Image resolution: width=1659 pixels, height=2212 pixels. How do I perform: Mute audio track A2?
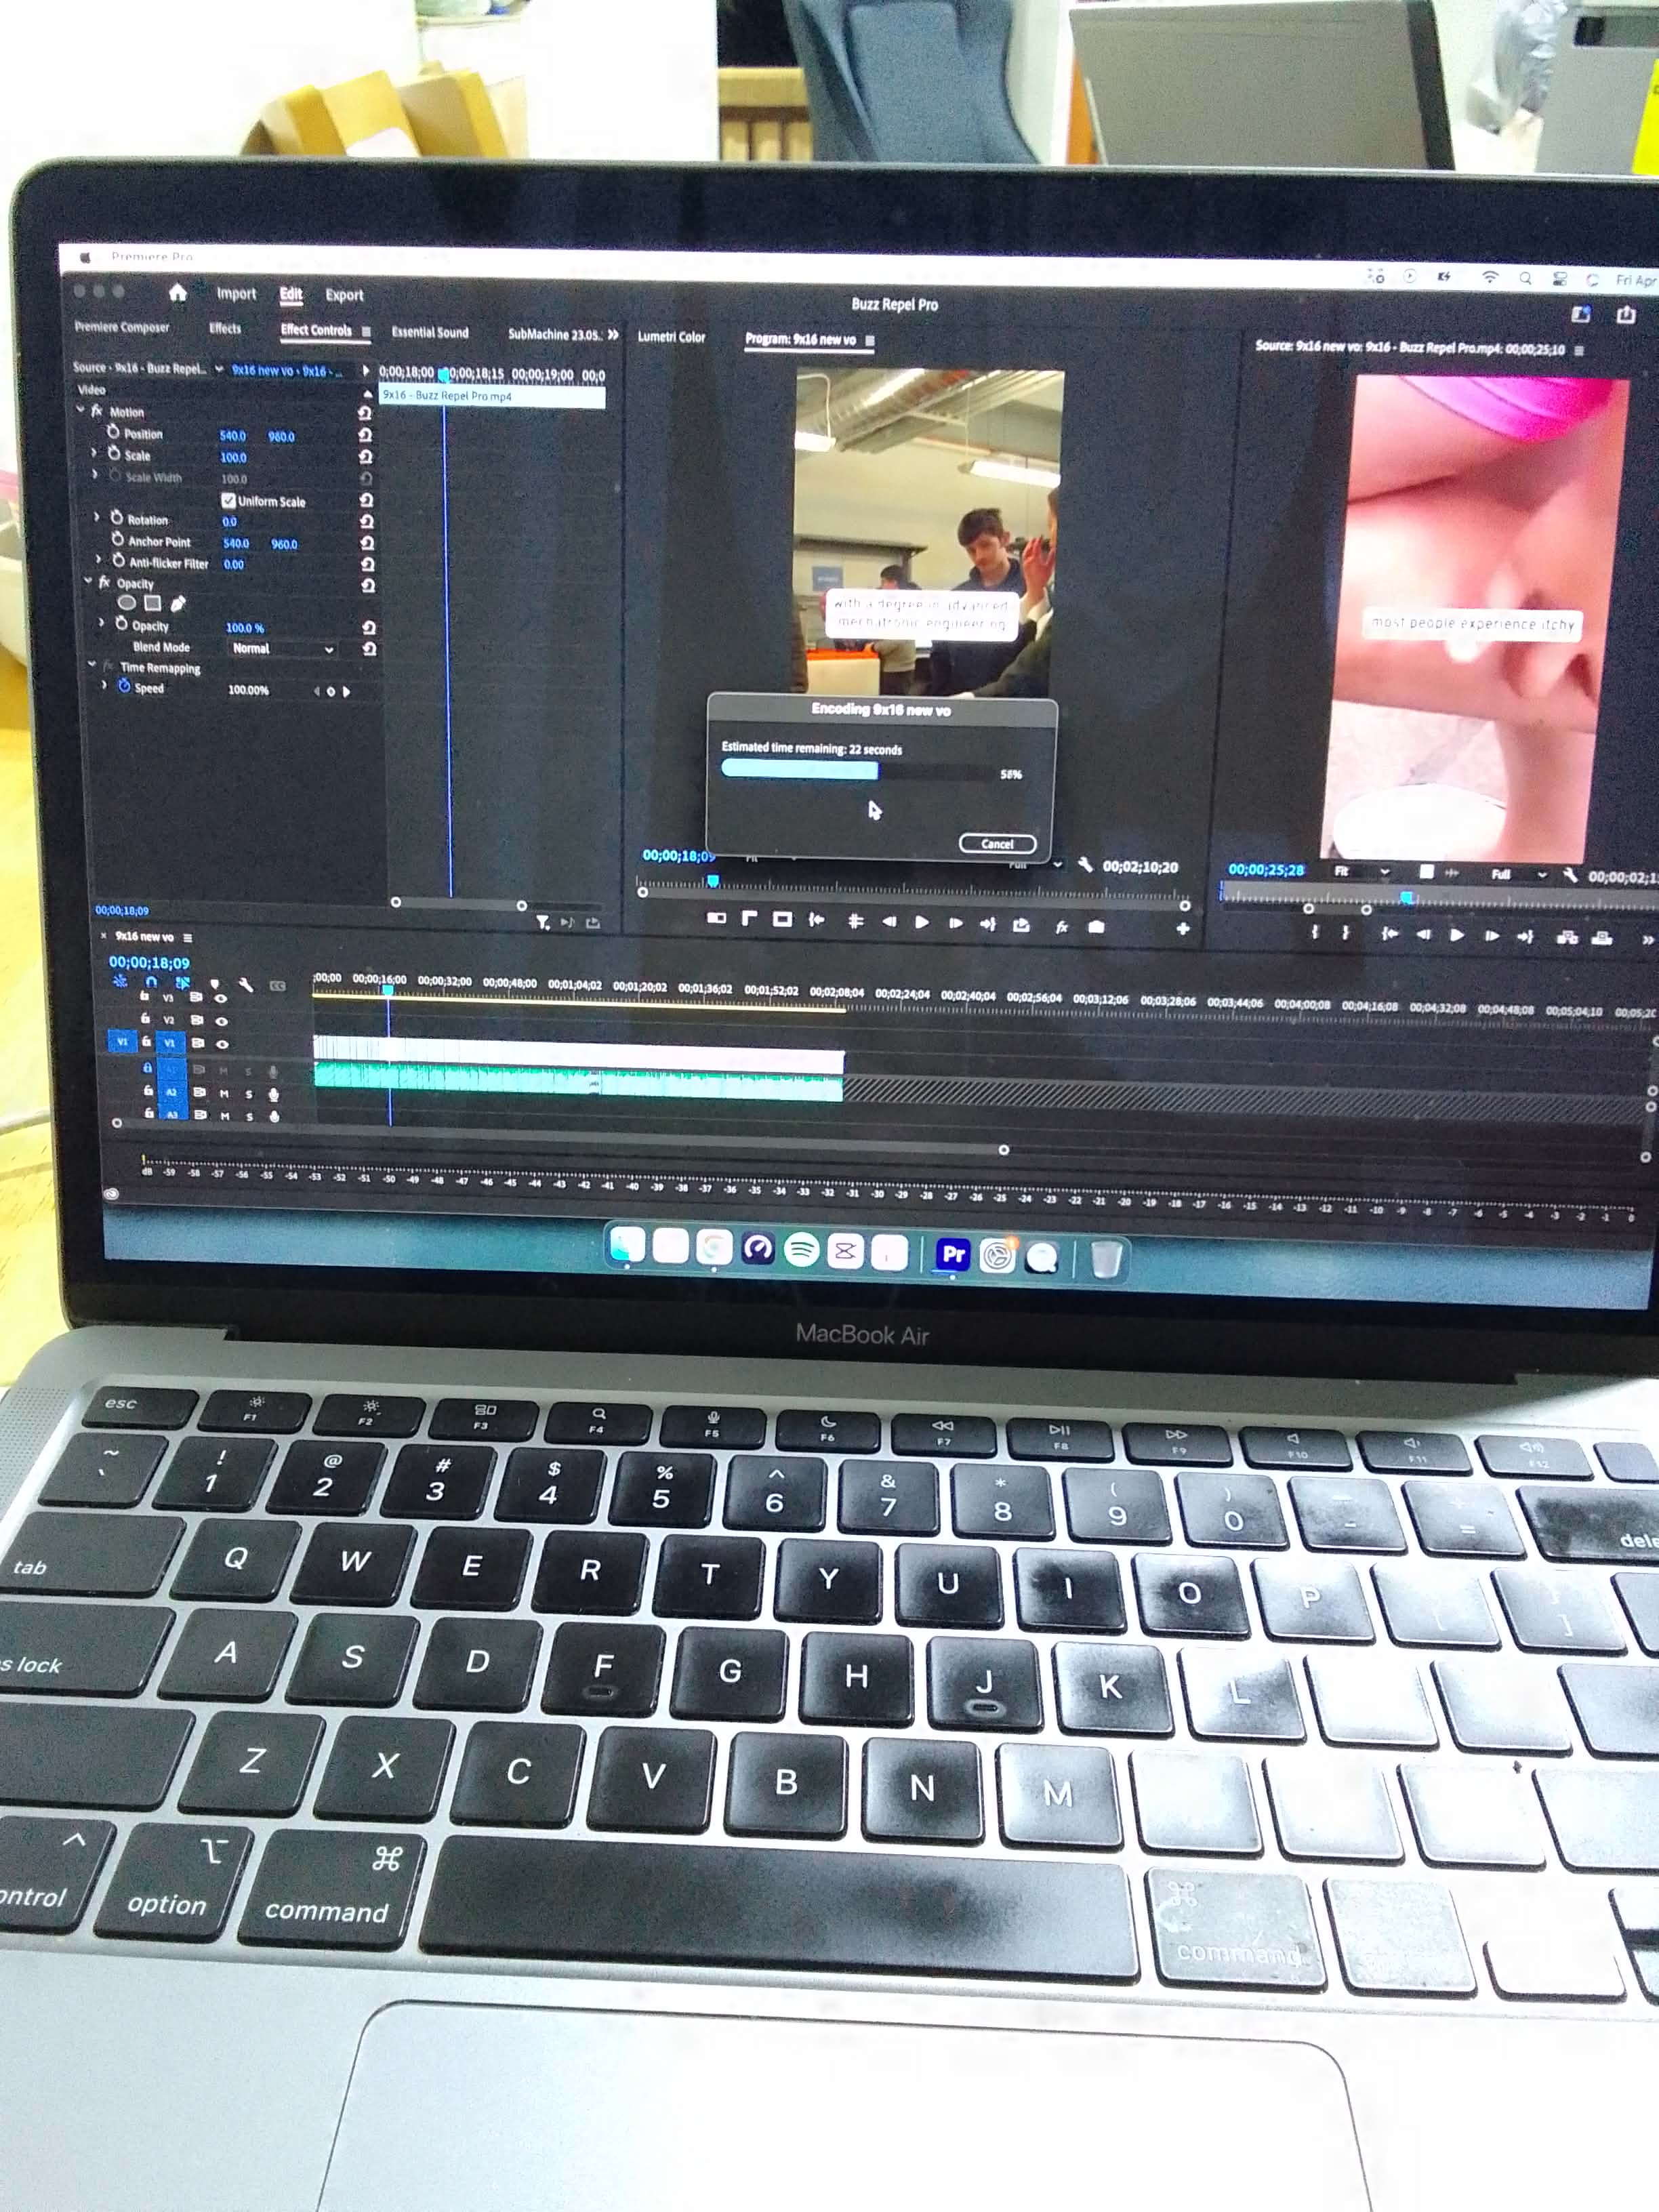pyautogui.click(x=224, y=1093)
